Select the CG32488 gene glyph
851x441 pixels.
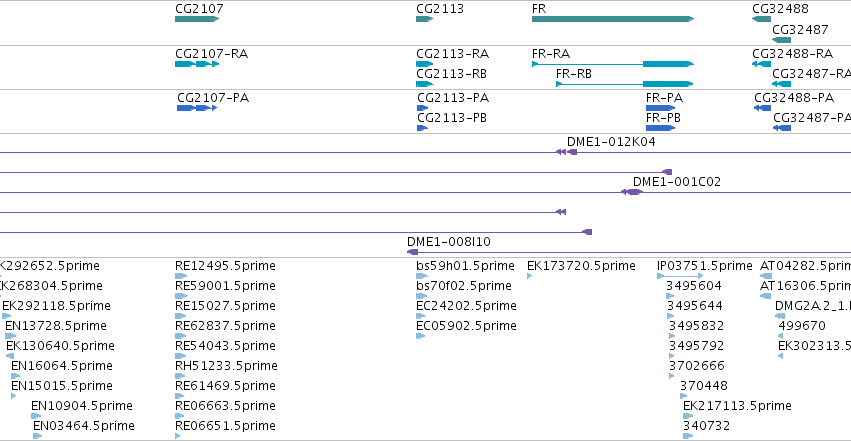tap(761, 19)
